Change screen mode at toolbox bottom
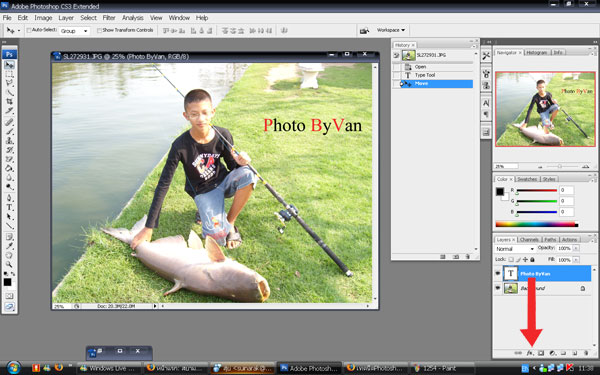Viewport: 600px width, 375px height. [9, 307]
